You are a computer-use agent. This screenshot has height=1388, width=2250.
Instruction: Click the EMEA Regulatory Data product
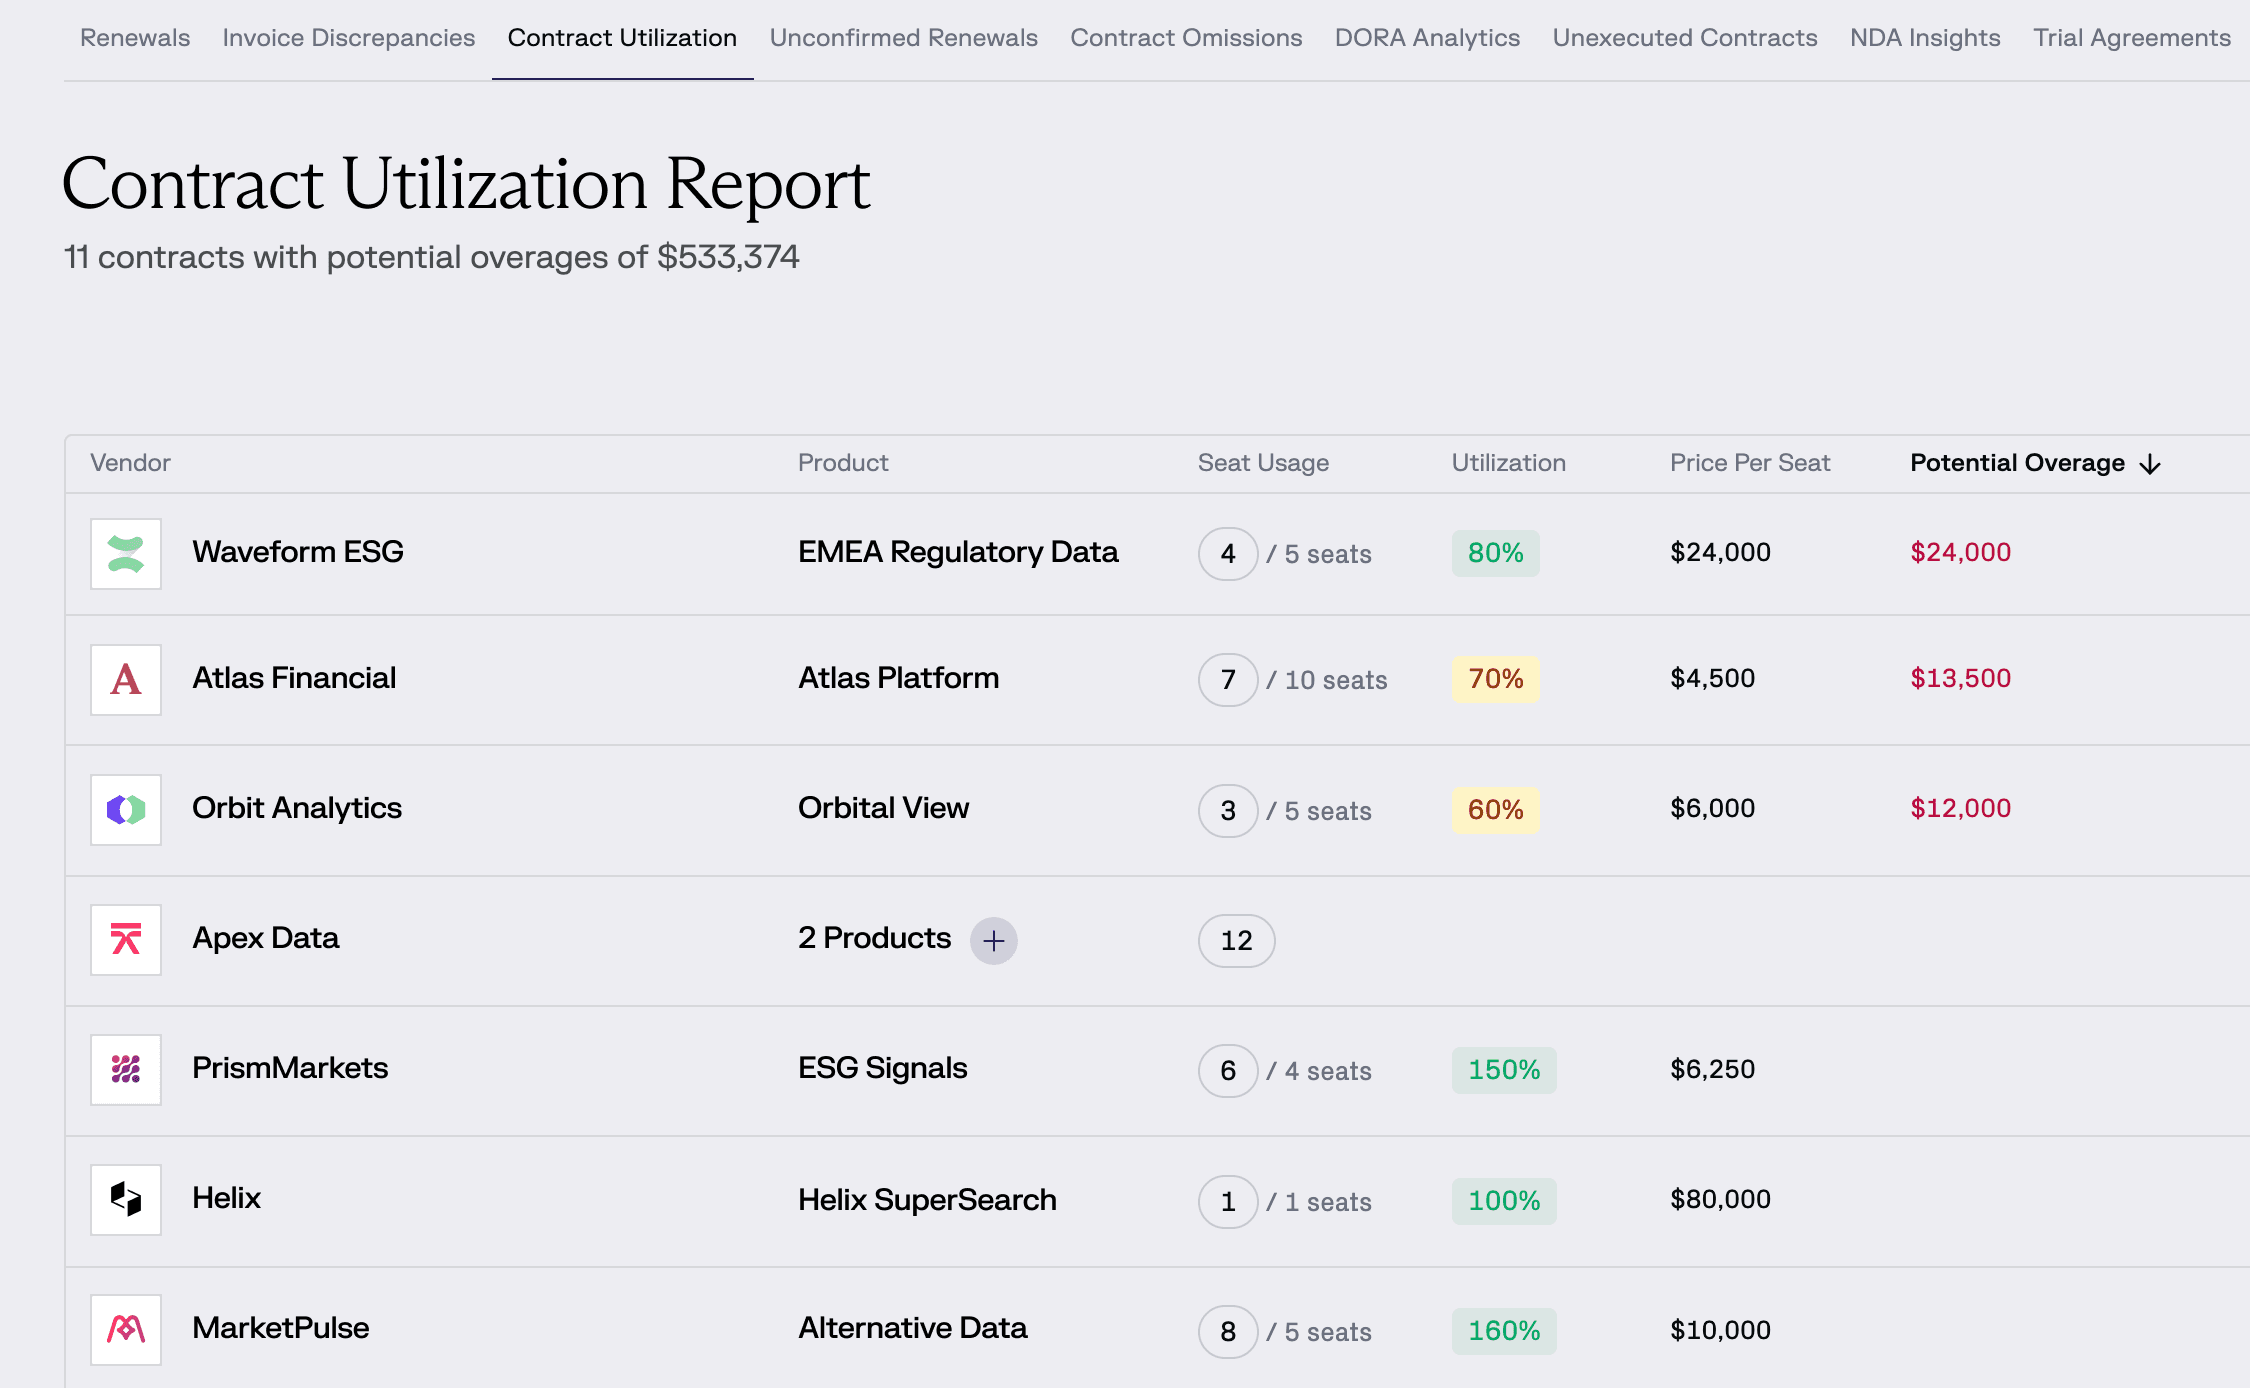pos(957,552)
